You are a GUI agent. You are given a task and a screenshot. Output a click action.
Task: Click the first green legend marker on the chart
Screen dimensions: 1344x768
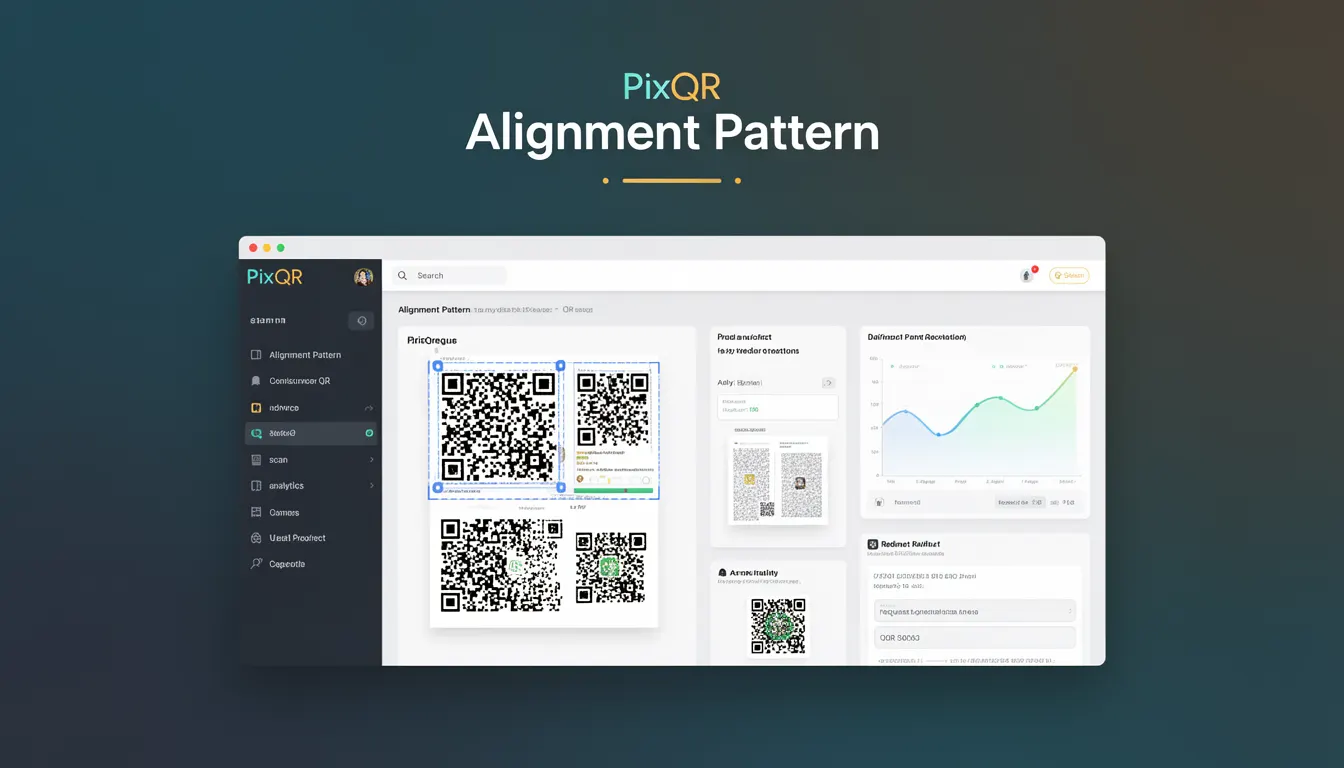pyautogui.click(x=891, y=366)
